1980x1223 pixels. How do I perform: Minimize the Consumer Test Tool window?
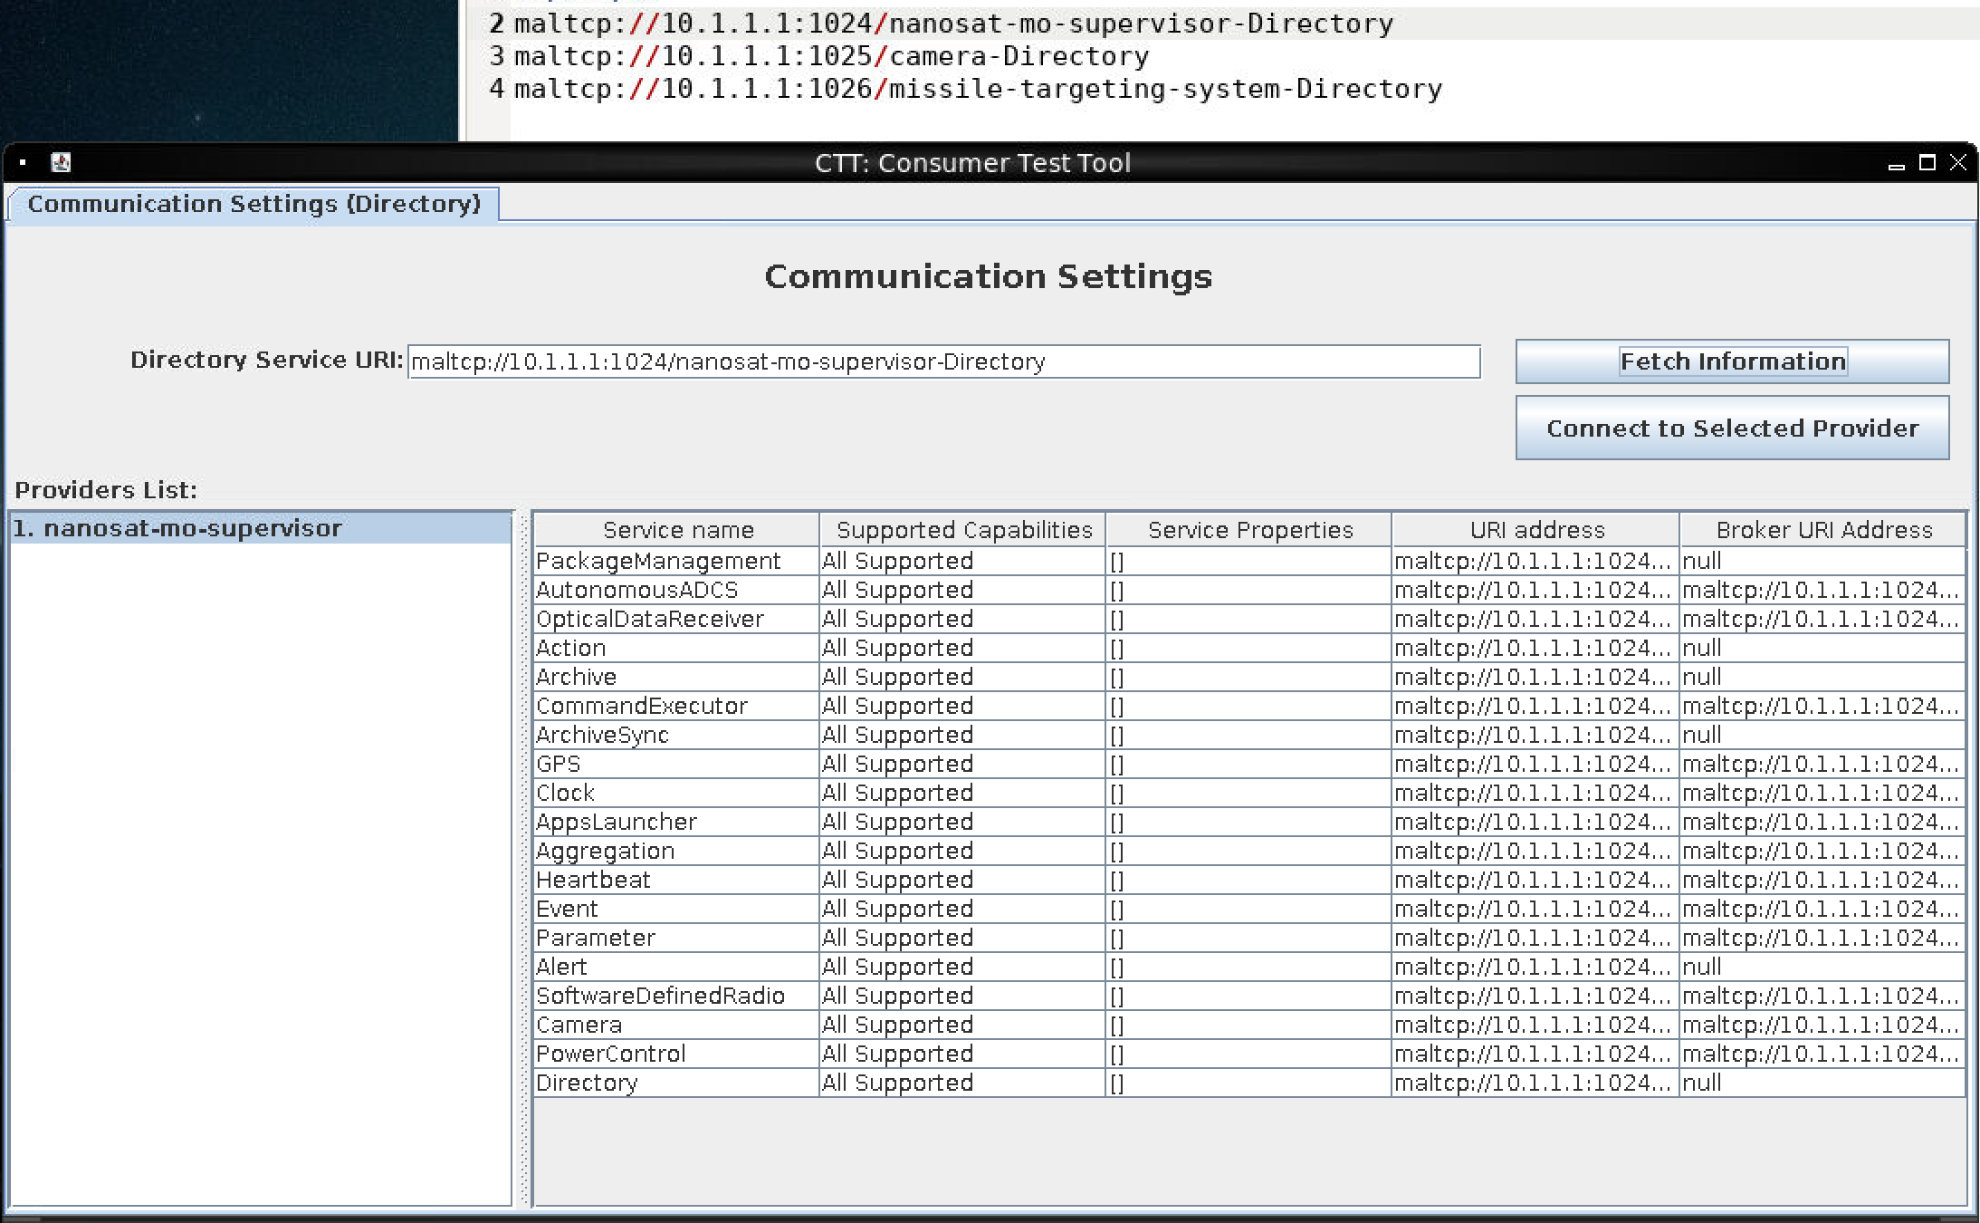tap(1896, 164)
